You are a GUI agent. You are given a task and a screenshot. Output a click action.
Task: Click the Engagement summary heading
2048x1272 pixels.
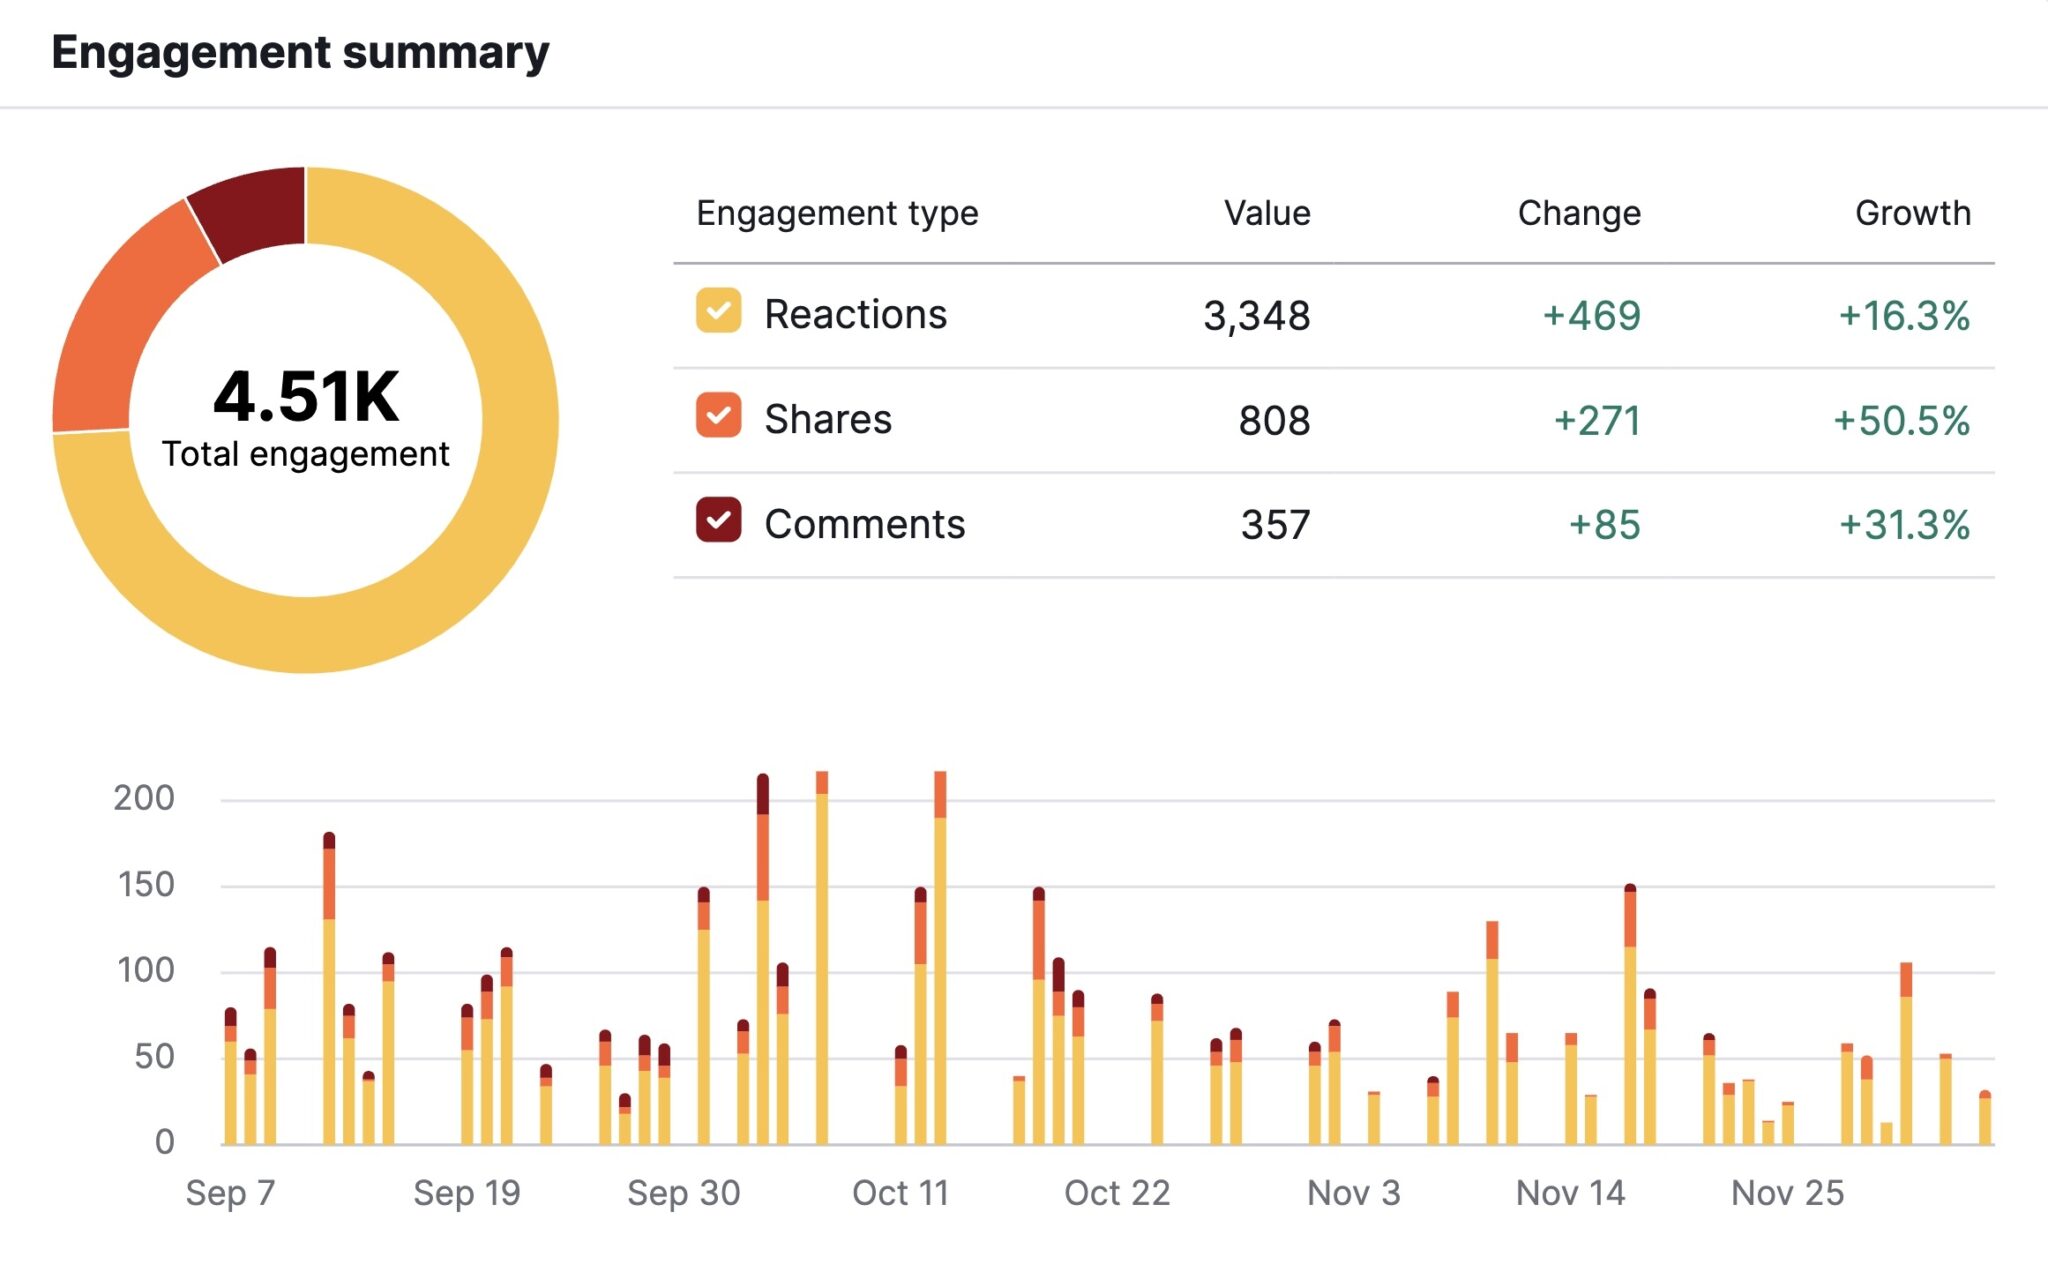(x=300, y=52)
